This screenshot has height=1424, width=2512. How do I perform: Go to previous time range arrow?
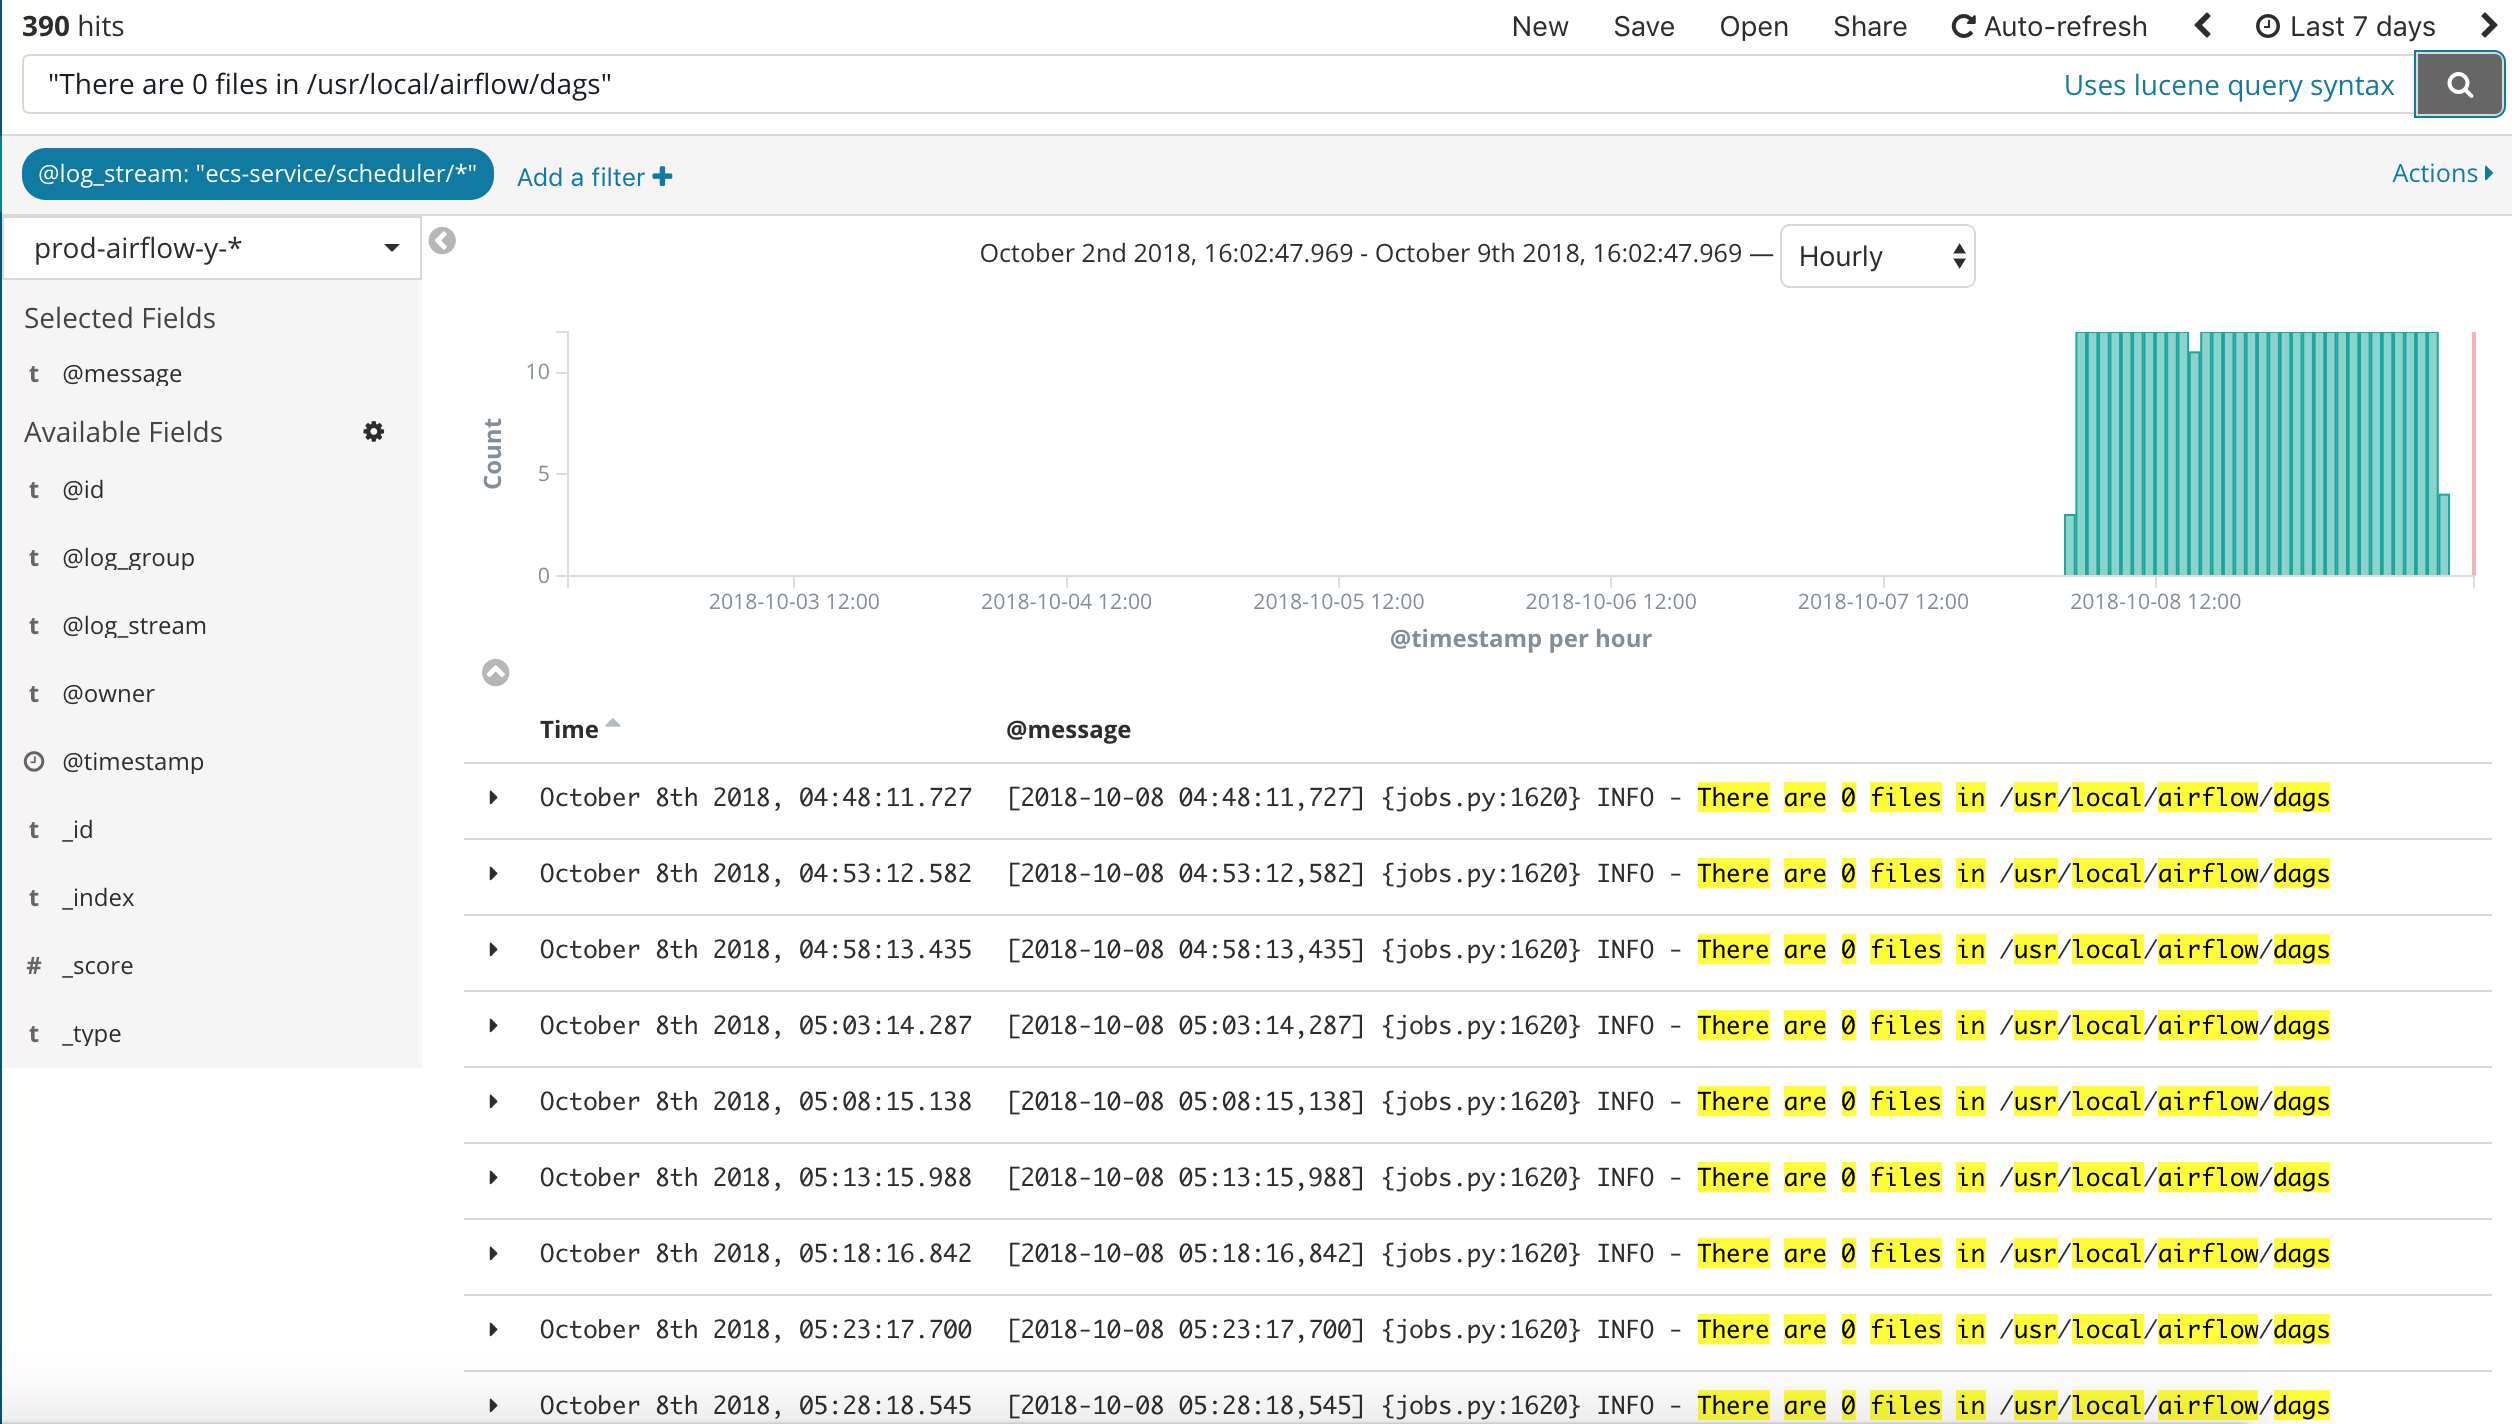[2203, 26]
